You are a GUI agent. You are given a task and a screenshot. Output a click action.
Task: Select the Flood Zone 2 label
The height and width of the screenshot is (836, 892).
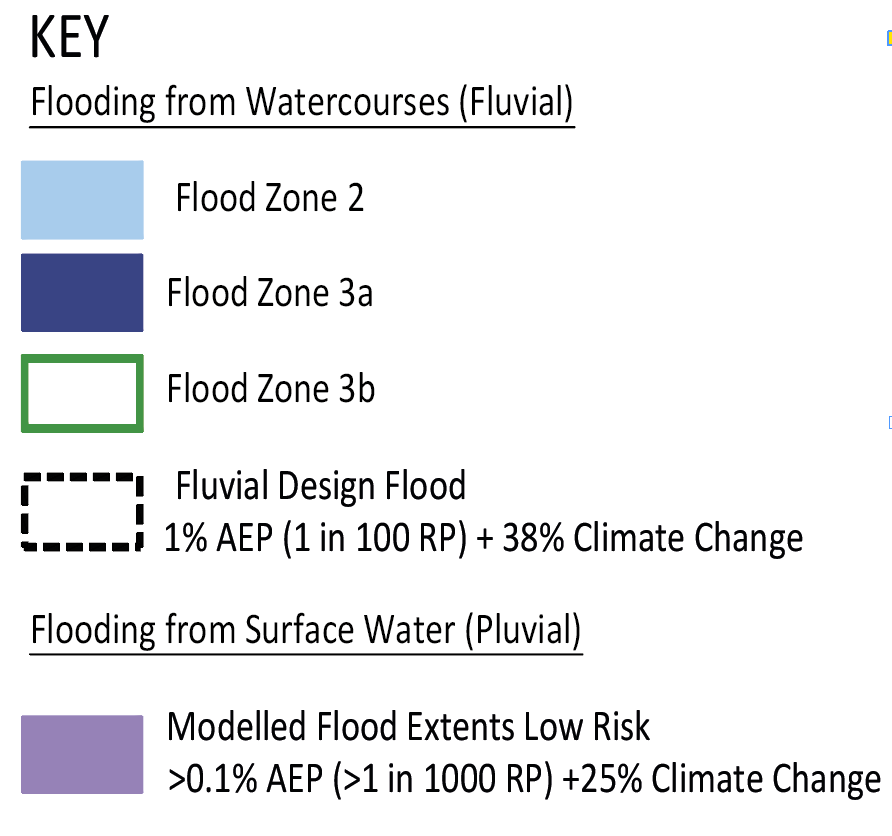click(x=270, y=198)
